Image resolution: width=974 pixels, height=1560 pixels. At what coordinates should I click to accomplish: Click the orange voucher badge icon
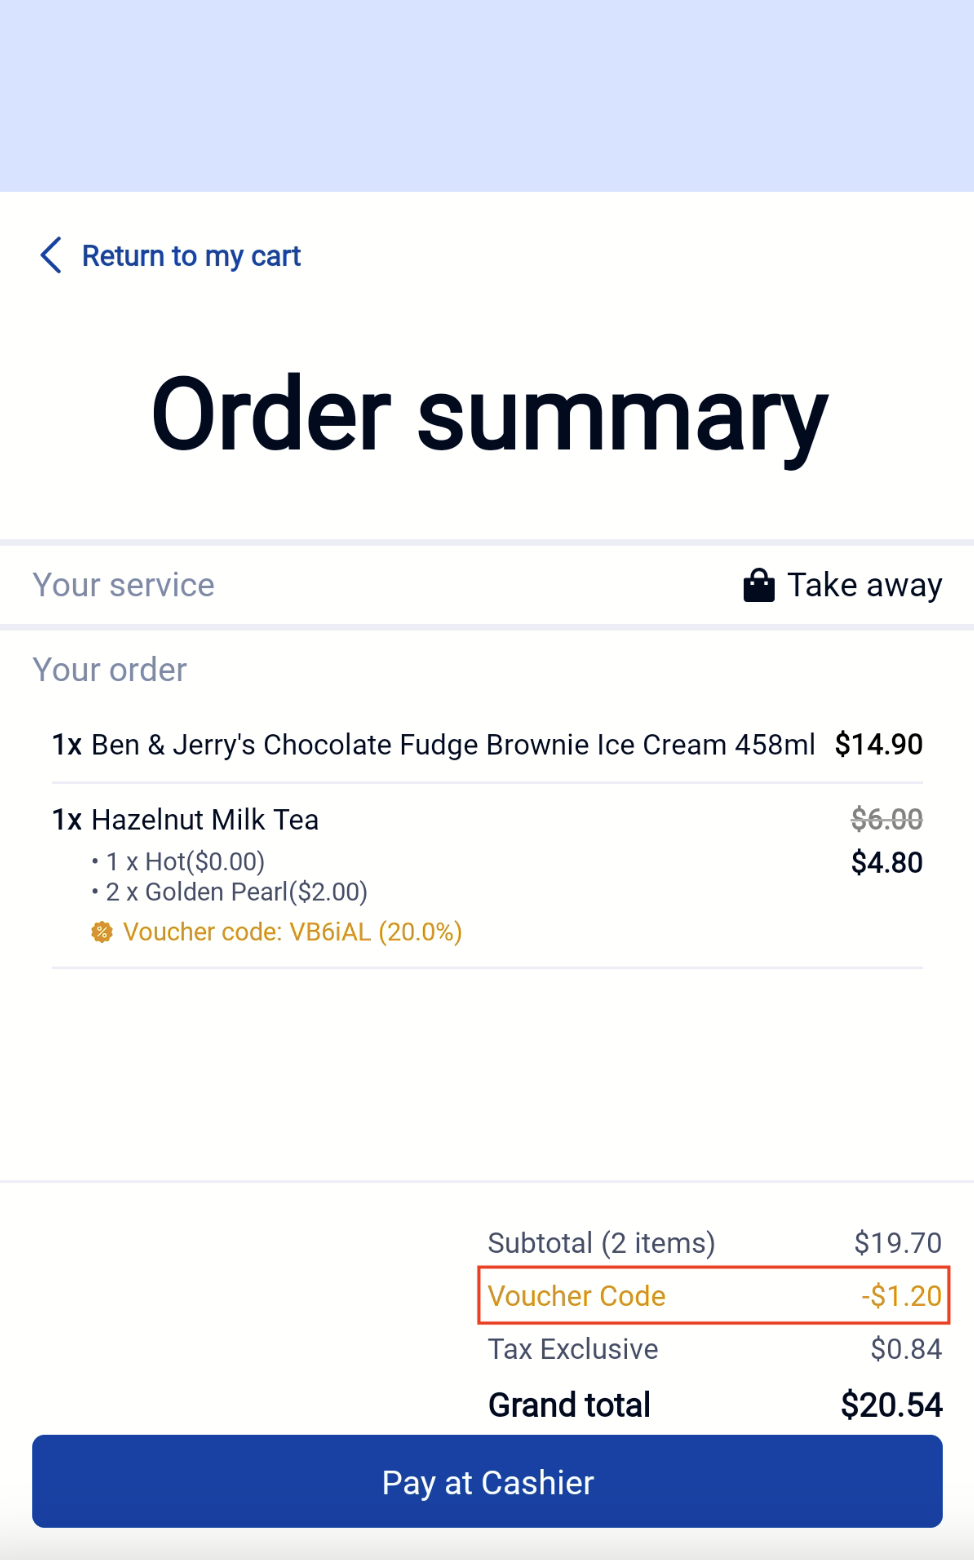point(102,933)
